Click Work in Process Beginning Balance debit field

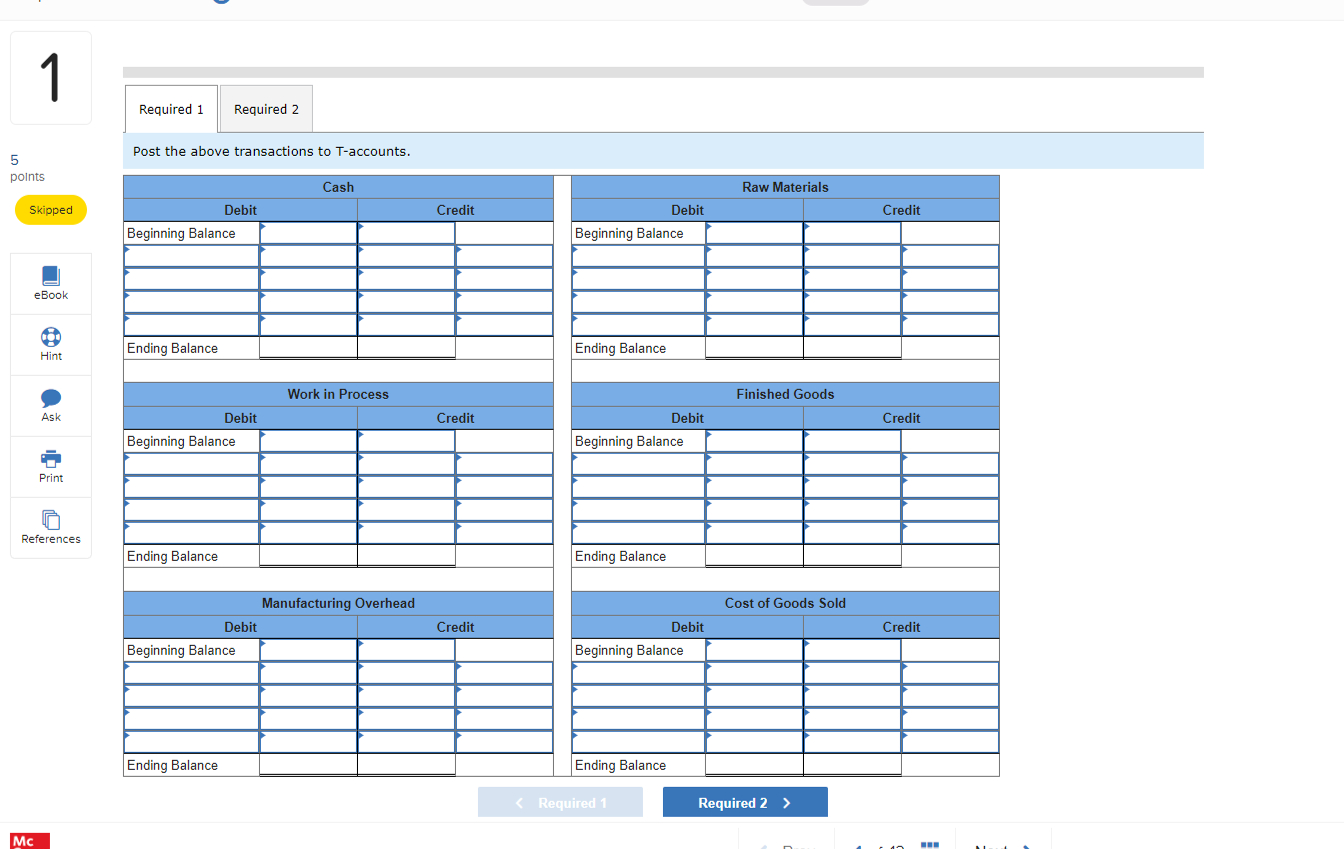click(308, 441)
